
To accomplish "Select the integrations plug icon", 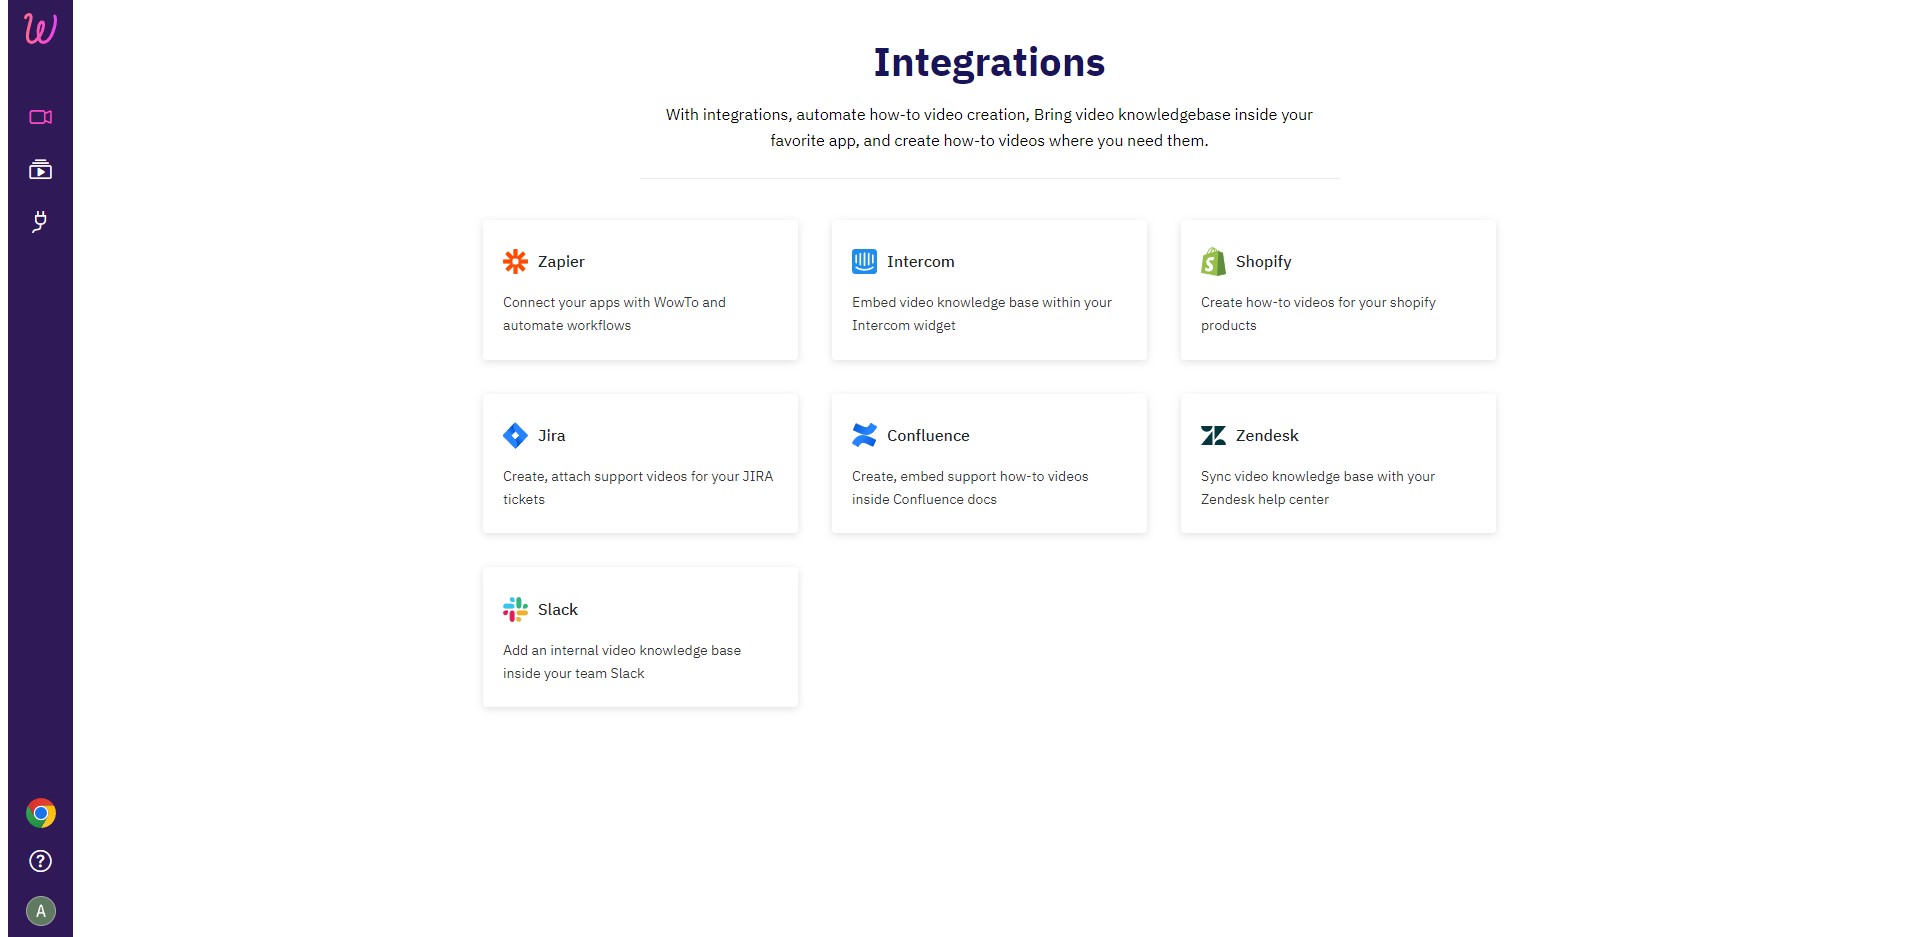I will tap(40, 221).
